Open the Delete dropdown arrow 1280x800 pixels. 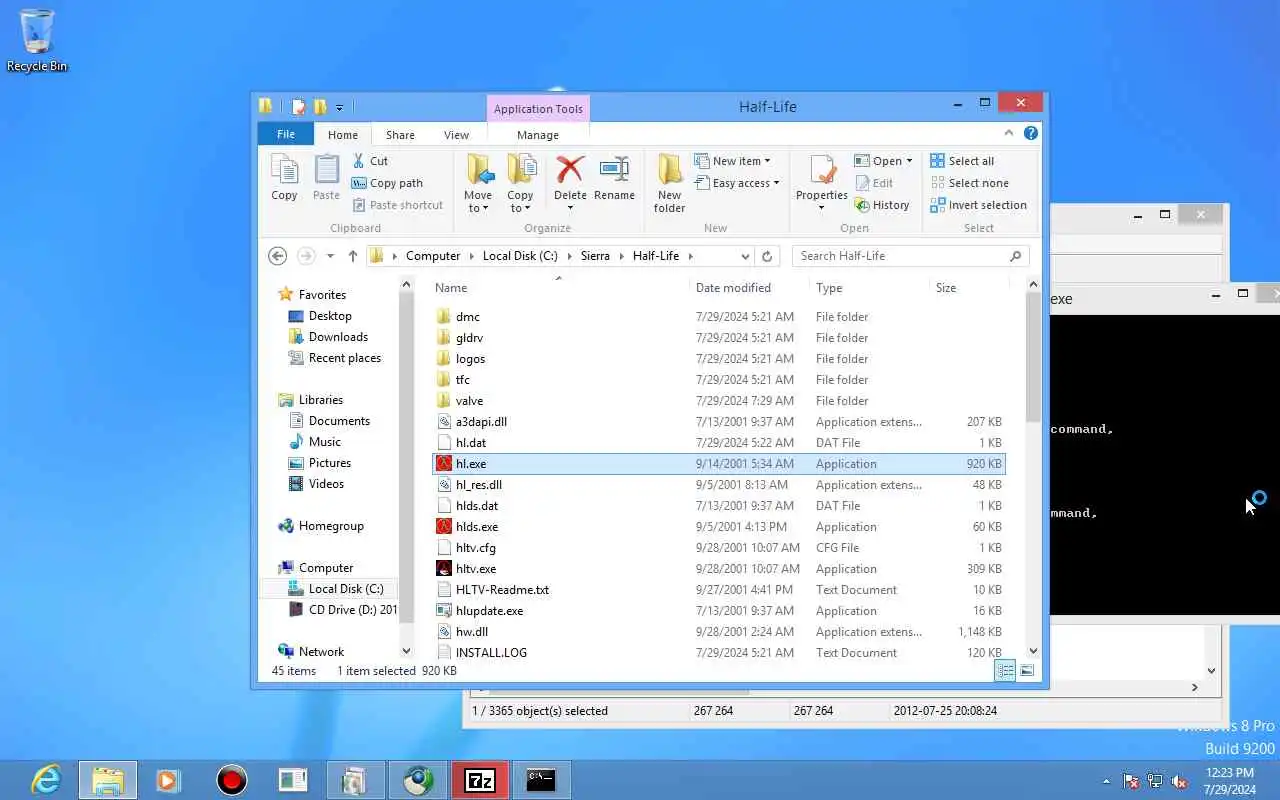(570, 208)
